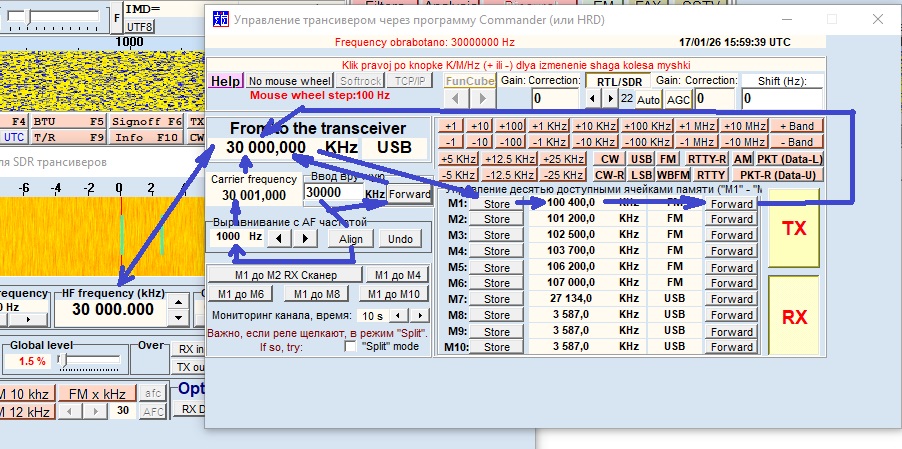
Task: Close the Commander control window
Action: pyautogui.click(x=877, y=19)
